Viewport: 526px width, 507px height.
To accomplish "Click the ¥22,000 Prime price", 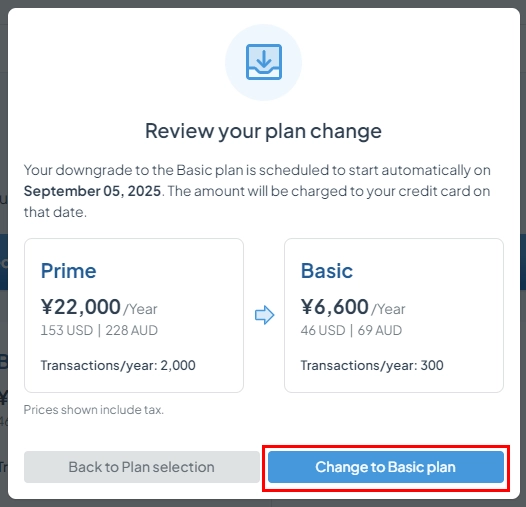I will click(x=81, y=307).
